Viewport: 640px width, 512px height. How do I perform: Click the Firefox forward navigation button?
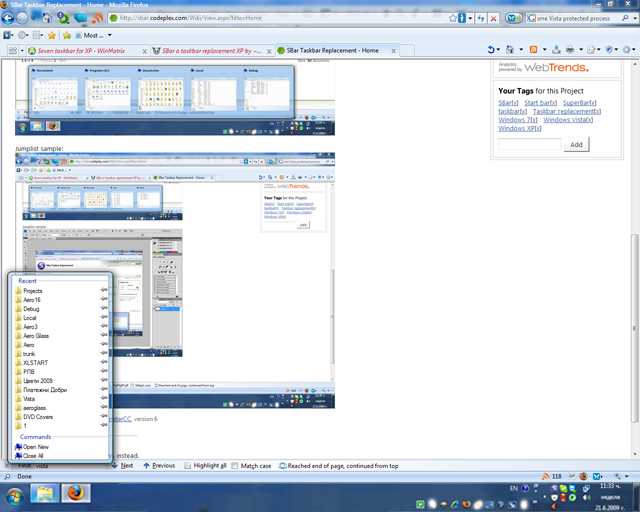(x=22, y=18)
